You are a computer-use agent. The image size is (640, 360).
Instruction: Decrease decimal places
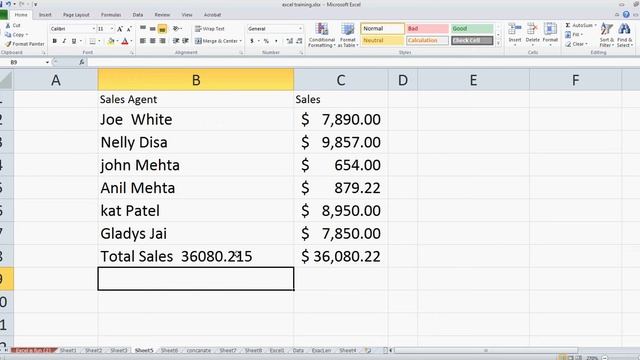click(x=299, y=41)
